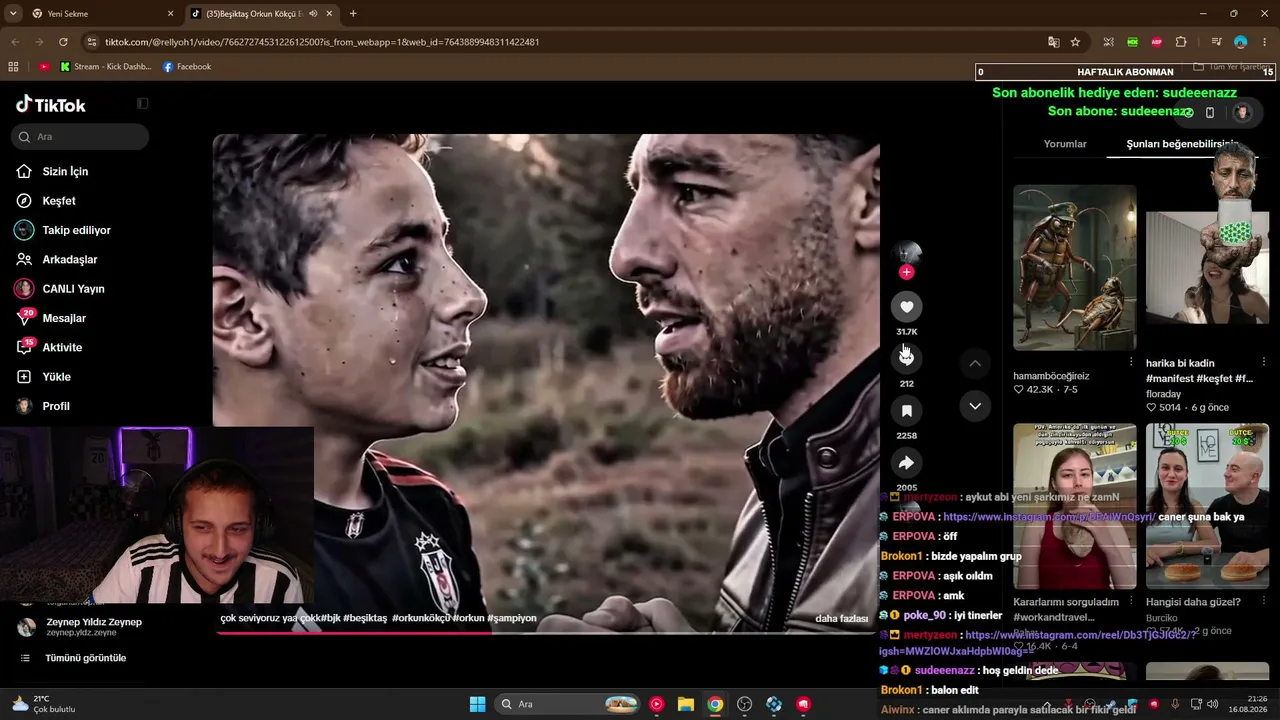Save the video with the bookmark icon
This screenshot has height=720, width=1280.
click(x=906, y=411)
